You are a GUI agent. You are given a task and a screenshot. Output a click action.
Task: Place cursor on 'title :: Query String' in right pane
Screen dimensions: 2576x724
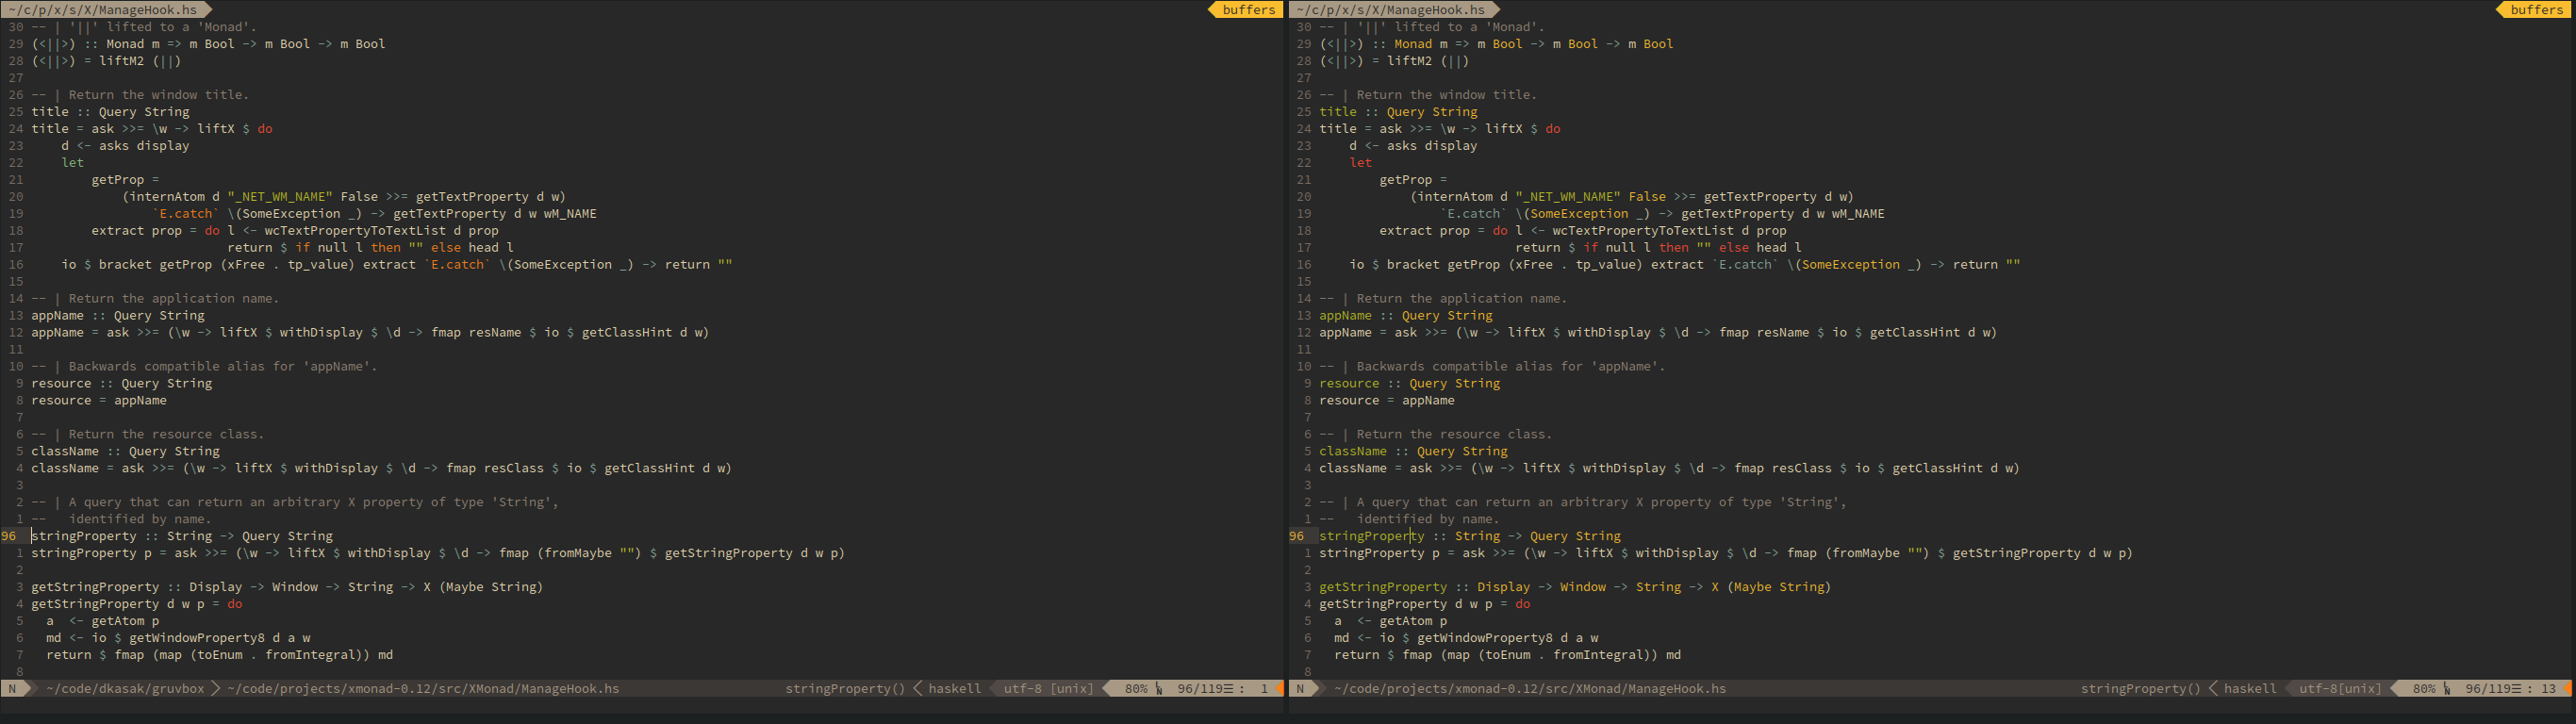point(1398,111)
